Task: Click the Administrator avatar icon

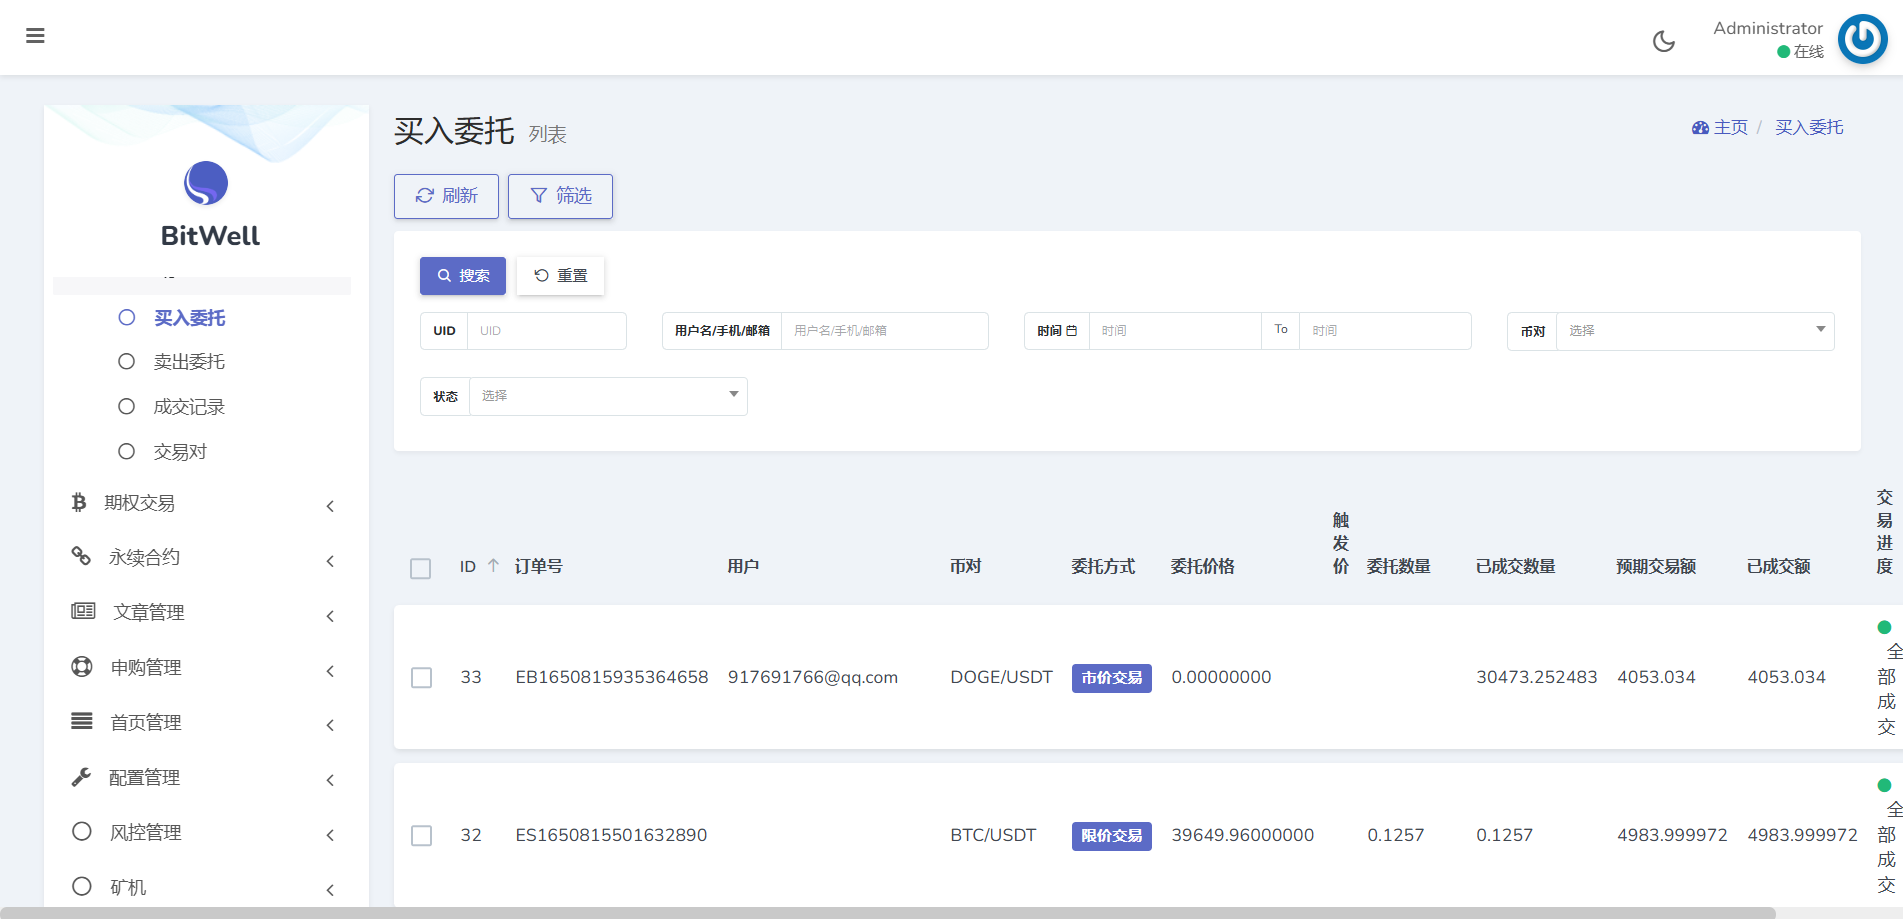Action: pyautogui.click(x=1862, y=40)
